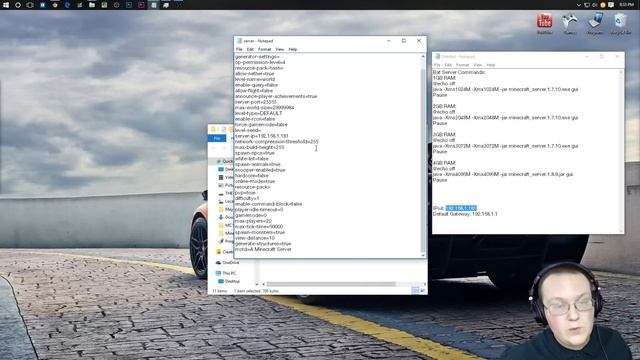Click the line difficulty=1
The image size is (640, 360).
[247, 198]
